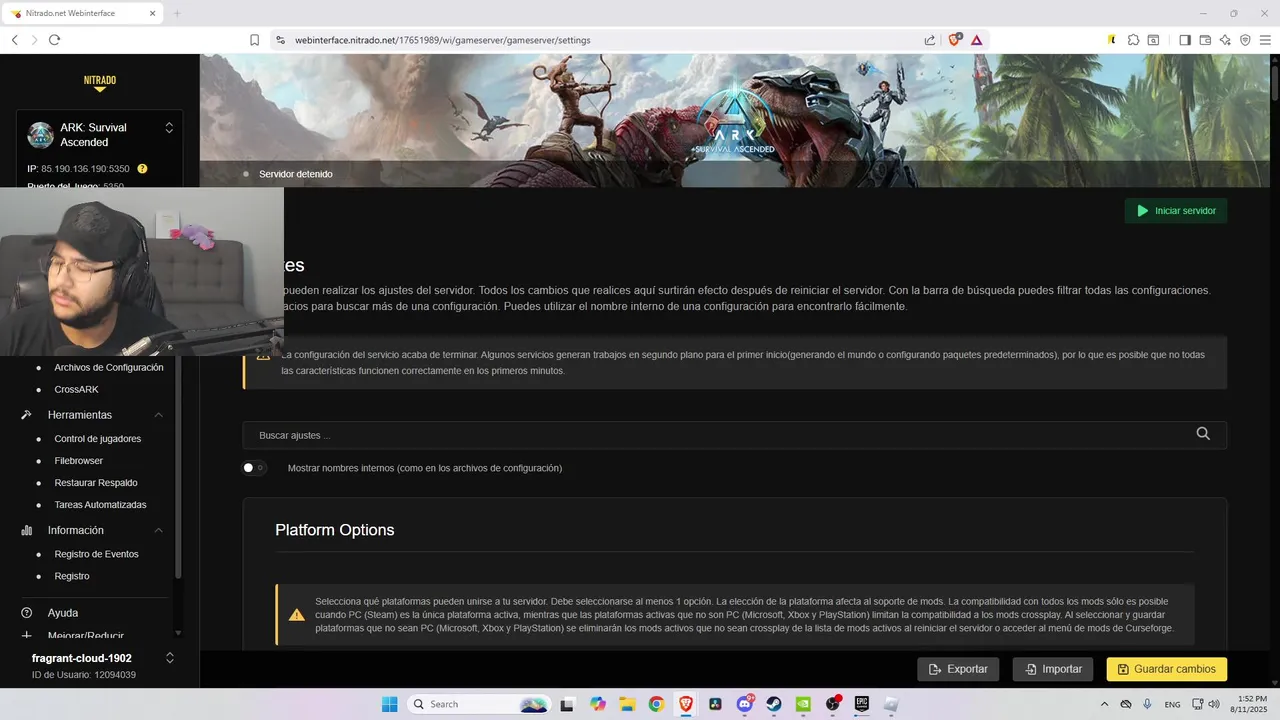The width and height of the screenshot is (1280, 720).
Task: Open the share page icon
Action: (930, 40)
